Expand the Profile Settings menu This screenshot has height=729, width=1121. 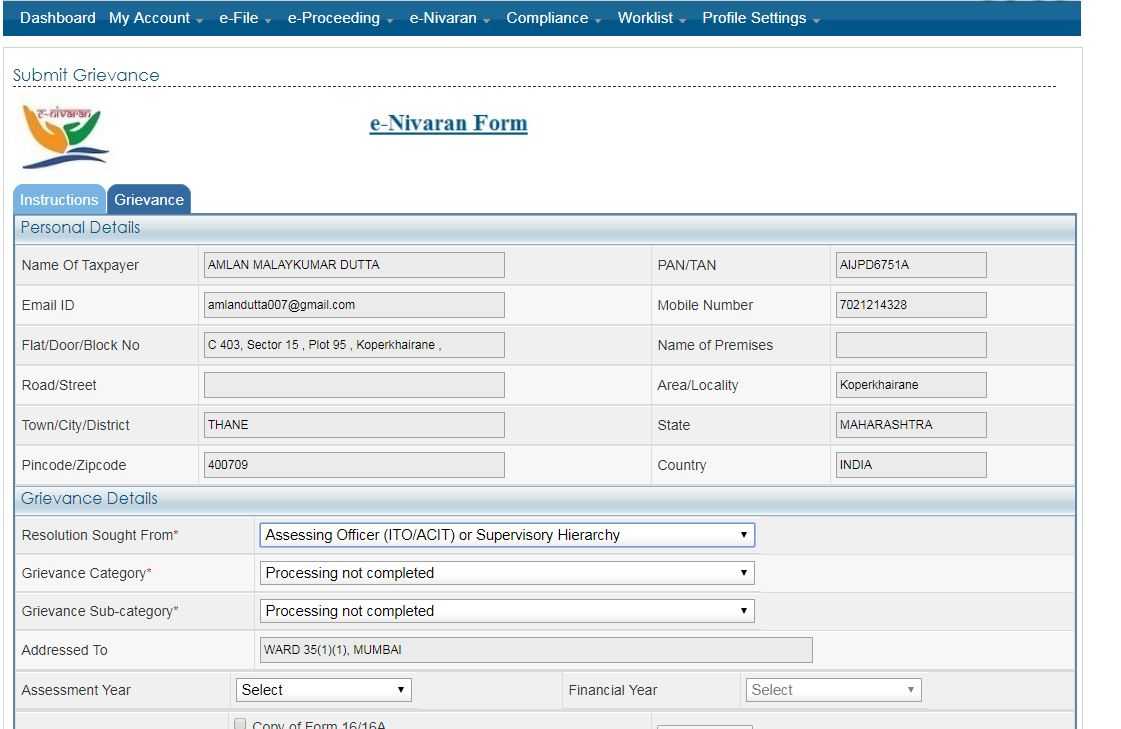click(x=760, y=18)
